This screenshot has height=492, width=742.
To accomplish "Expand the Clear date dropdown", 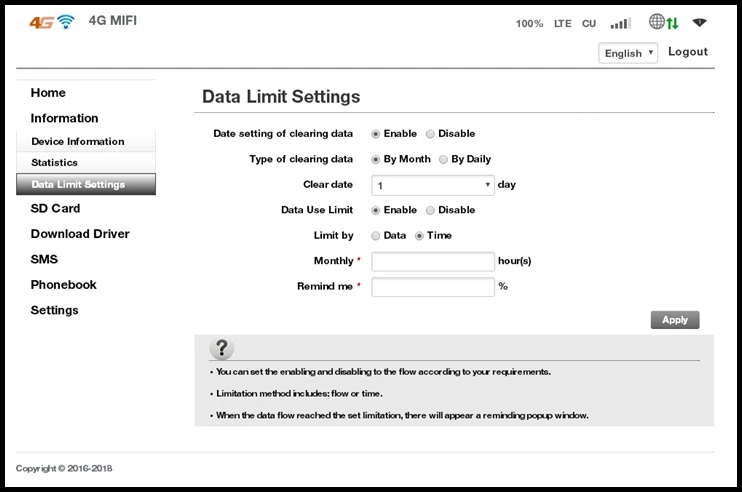I will pos(433,185).
